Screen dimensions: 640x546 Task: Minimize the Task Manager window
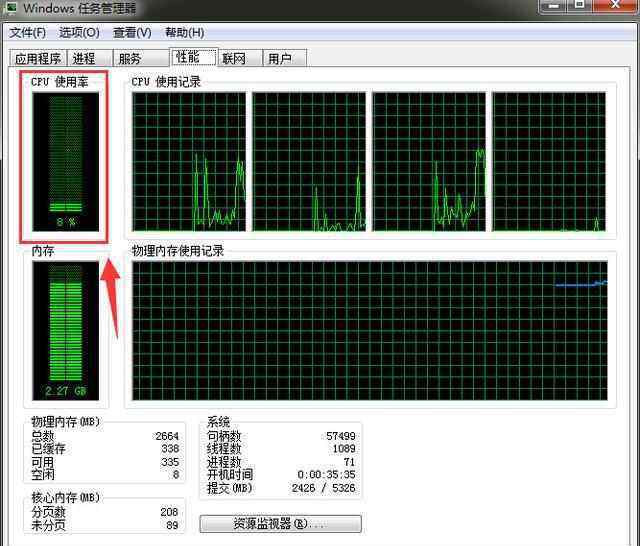coord(553,6)
